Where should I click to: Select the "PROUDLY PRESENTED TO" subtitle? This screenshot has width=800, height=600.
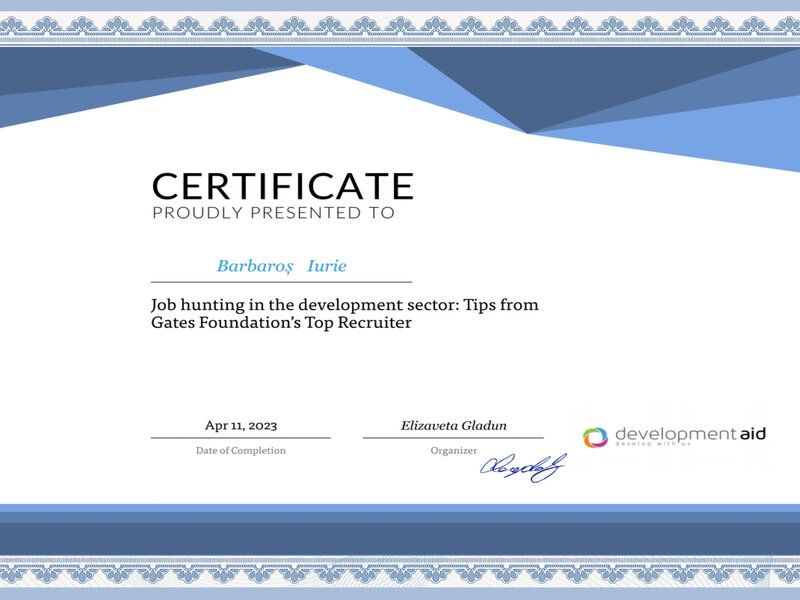[273, 213]
